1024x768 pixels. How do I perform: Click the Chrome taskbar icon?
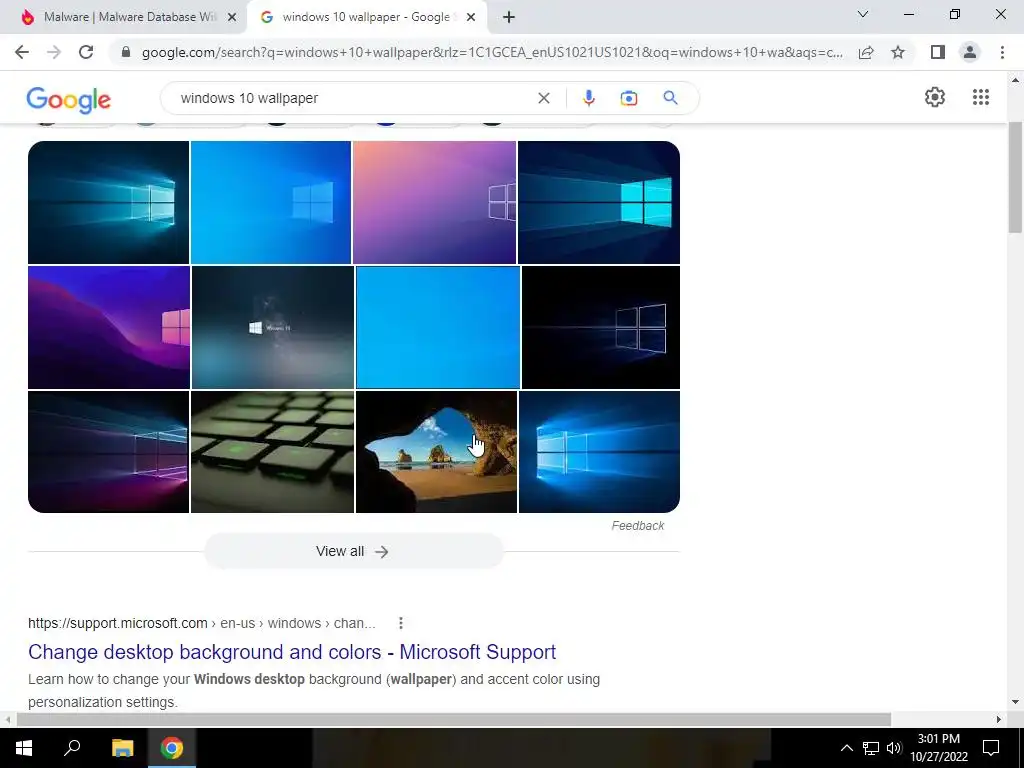[x=172, y=748]
